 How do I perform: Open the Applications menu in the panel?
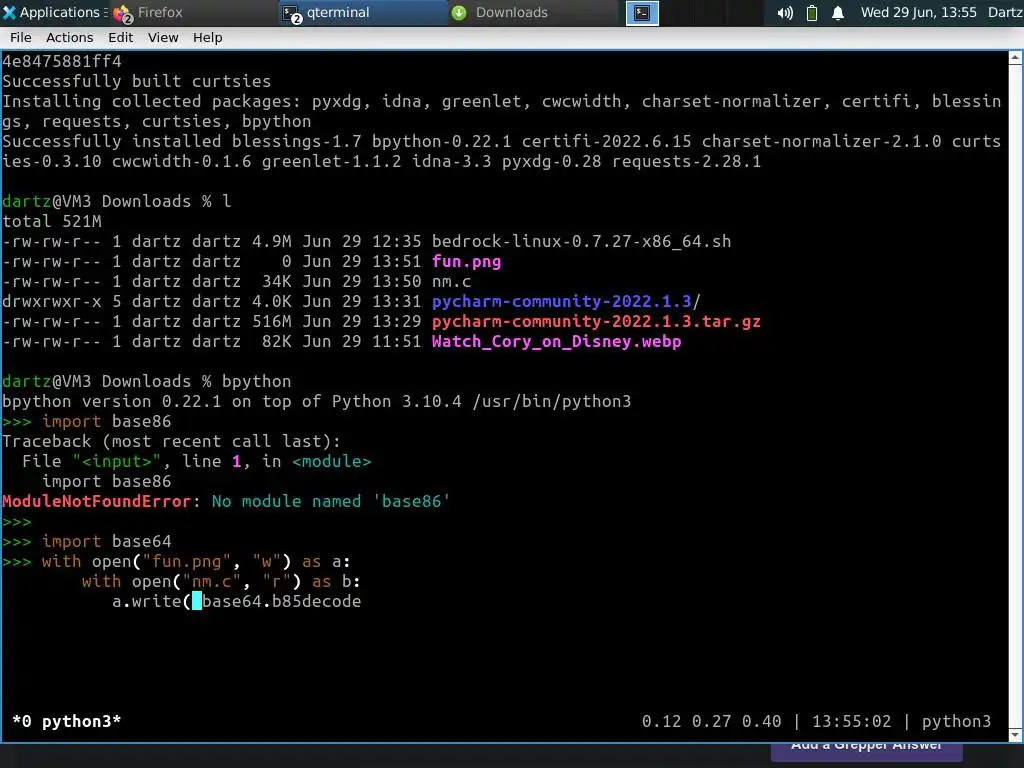(52, 12)
